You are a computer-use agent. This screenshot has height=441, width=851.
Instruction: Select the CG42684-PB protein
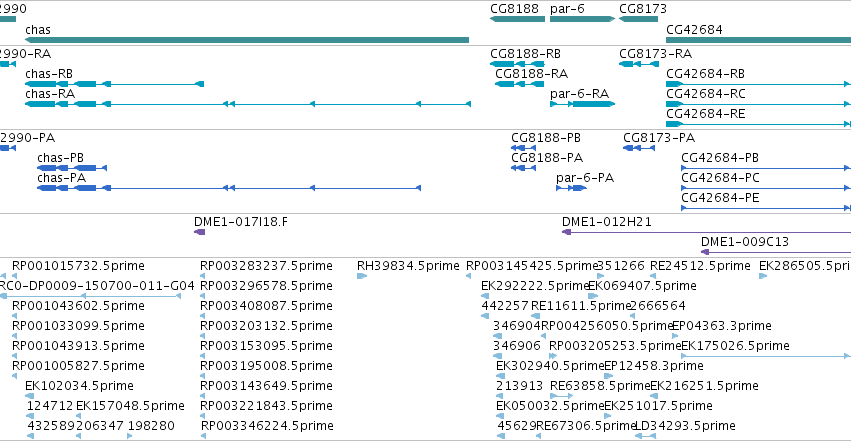pos(766,168)
